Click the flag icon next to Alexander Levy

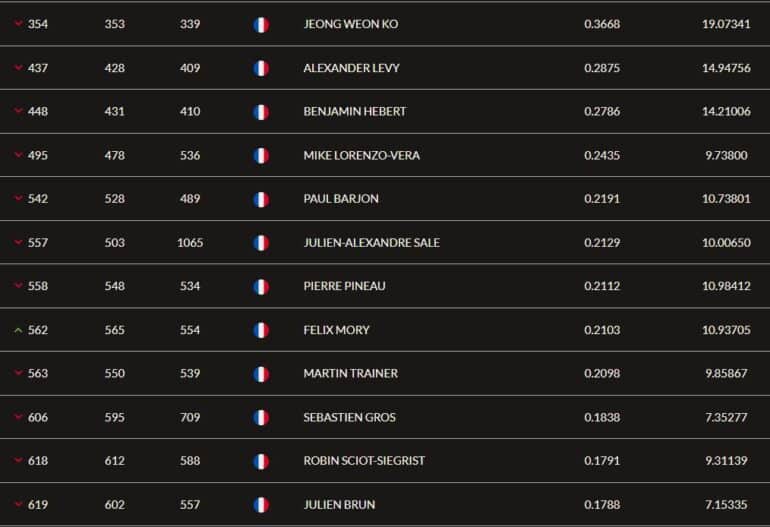(261, 68)
